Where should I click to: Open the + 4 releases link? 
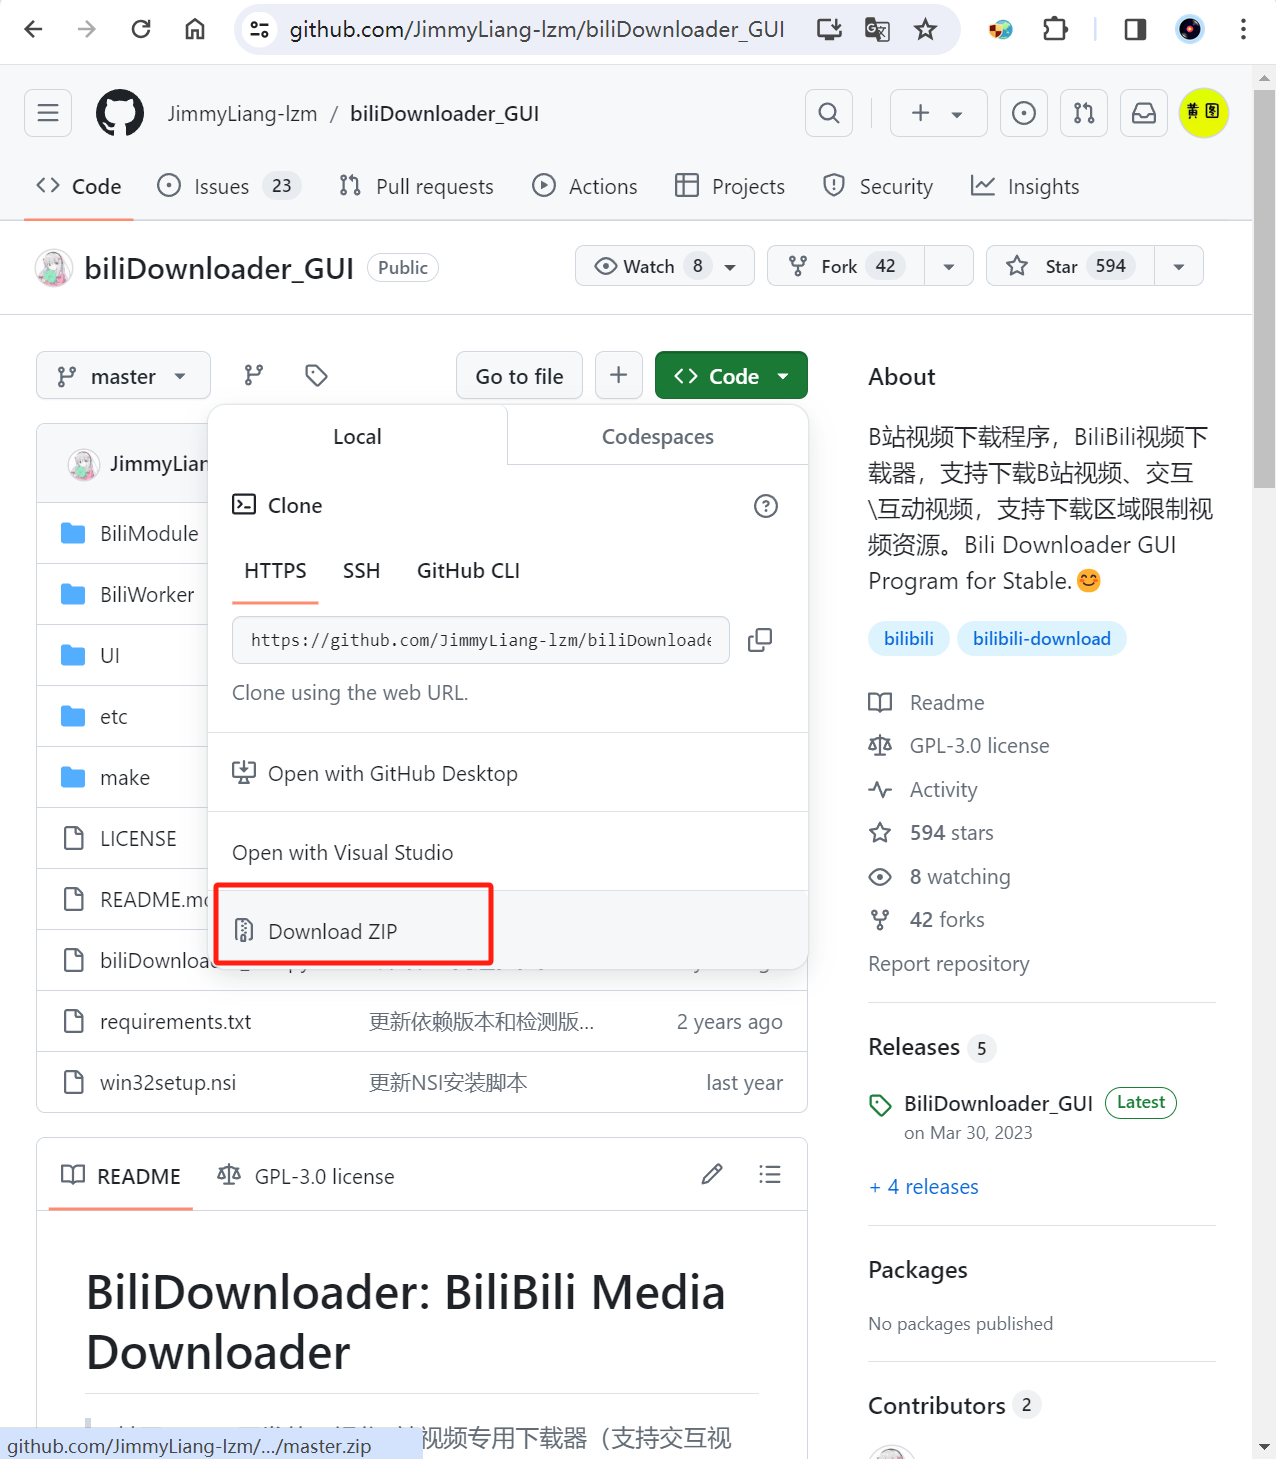click(924, 1186)
